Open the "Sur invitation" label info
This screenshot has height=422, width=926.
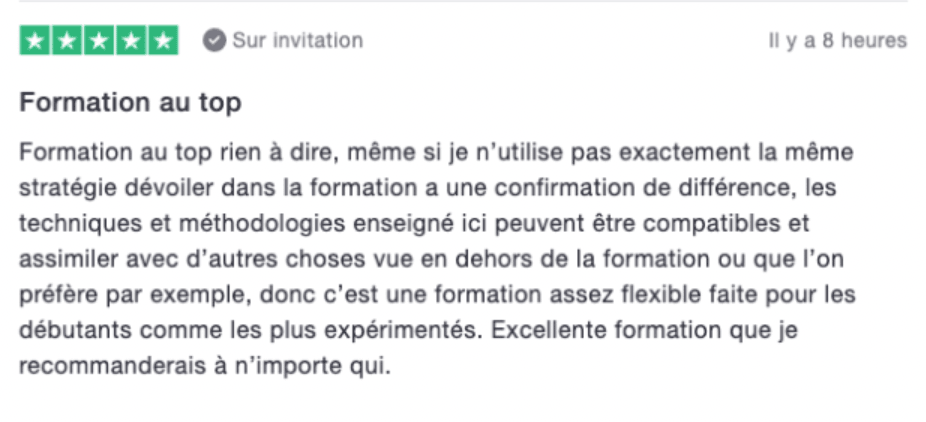point(298,41)
